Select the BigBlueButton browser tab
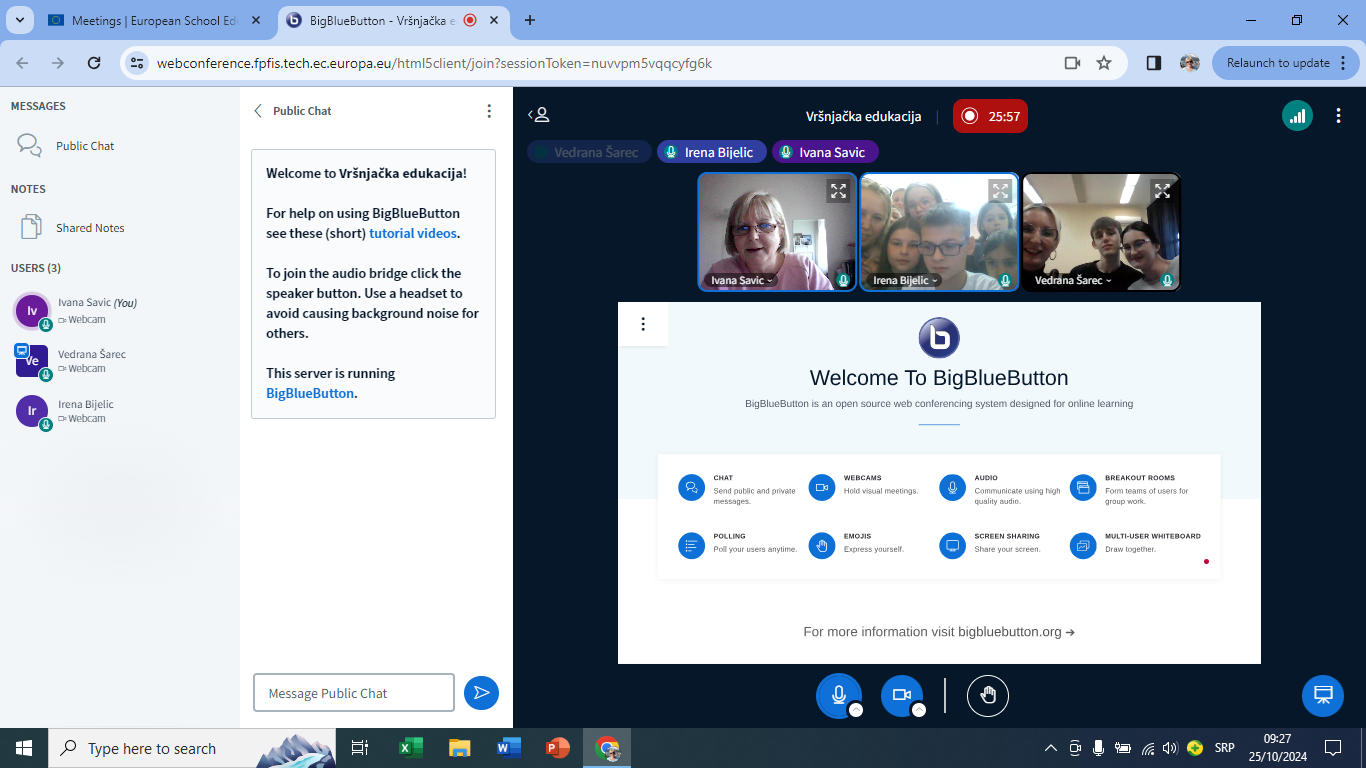1366x768 pixels. pos(392,20)
